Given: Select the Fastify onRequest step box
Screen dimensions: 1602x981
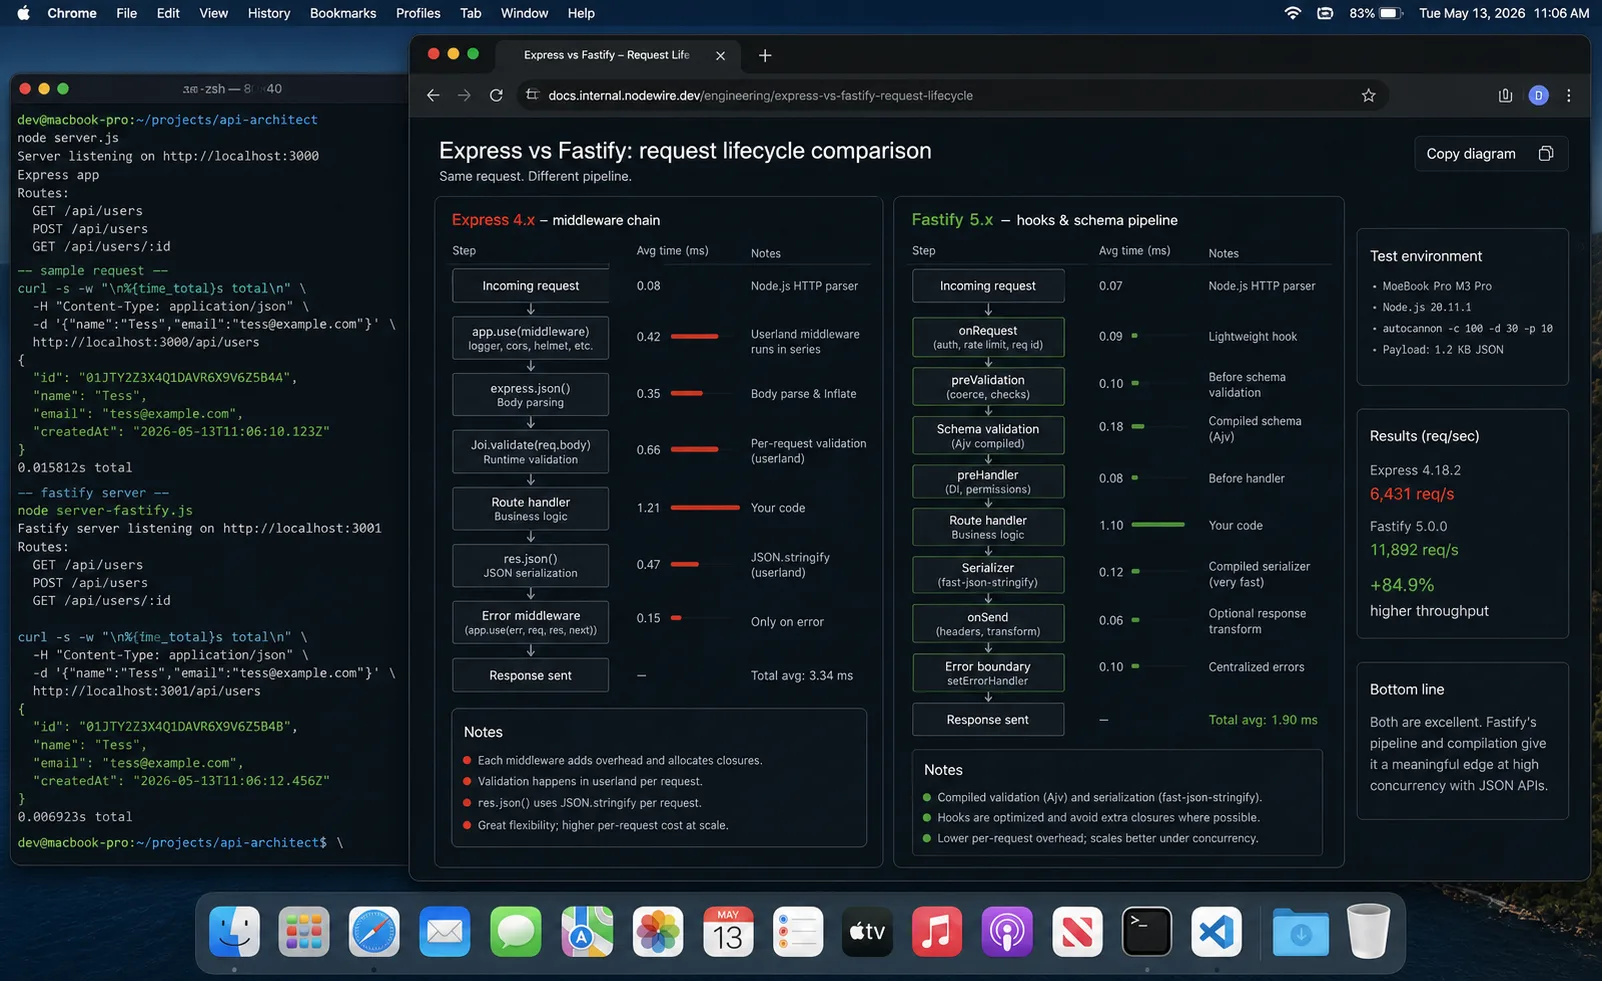Looking at the screenshot, I should (x=988, y=337).
